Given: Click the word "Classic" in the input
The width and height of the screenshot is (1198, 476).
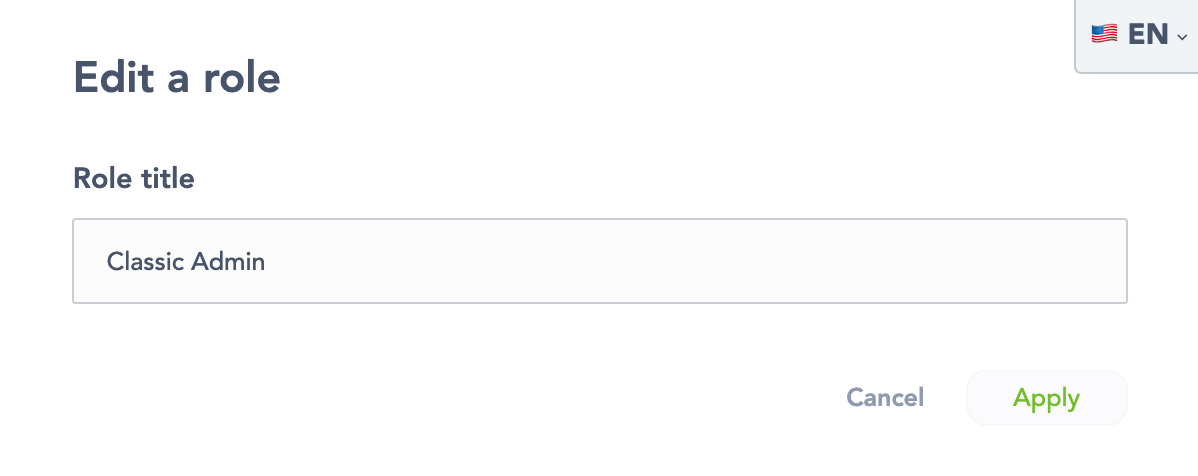Looking at the screenshot, I should [x=144, y=262].
